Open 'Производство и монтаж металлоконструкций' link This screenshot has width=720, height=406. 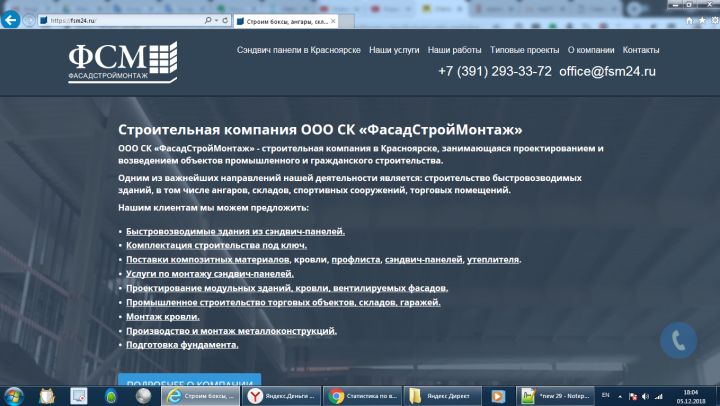[x=231, y=331]
